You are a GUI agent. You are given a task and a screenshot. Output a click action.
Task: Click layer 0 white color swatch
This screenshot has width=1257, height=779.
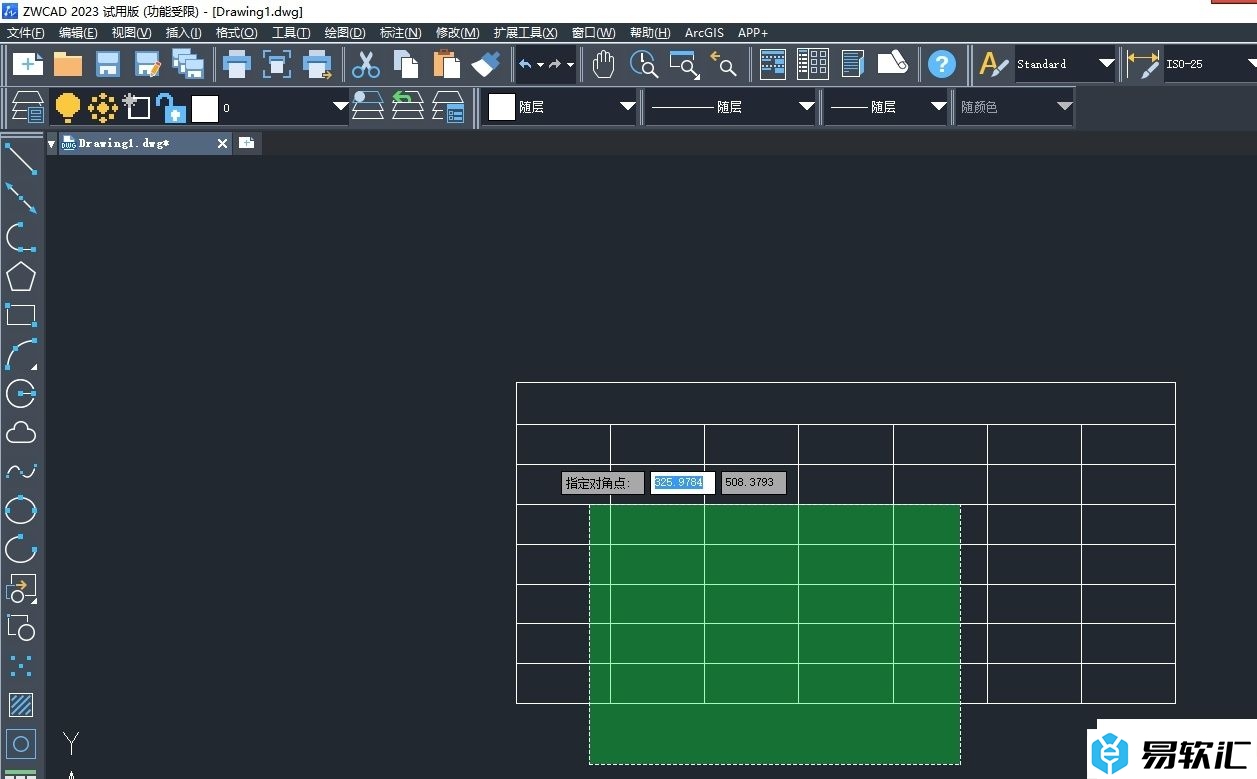point(205,108)
